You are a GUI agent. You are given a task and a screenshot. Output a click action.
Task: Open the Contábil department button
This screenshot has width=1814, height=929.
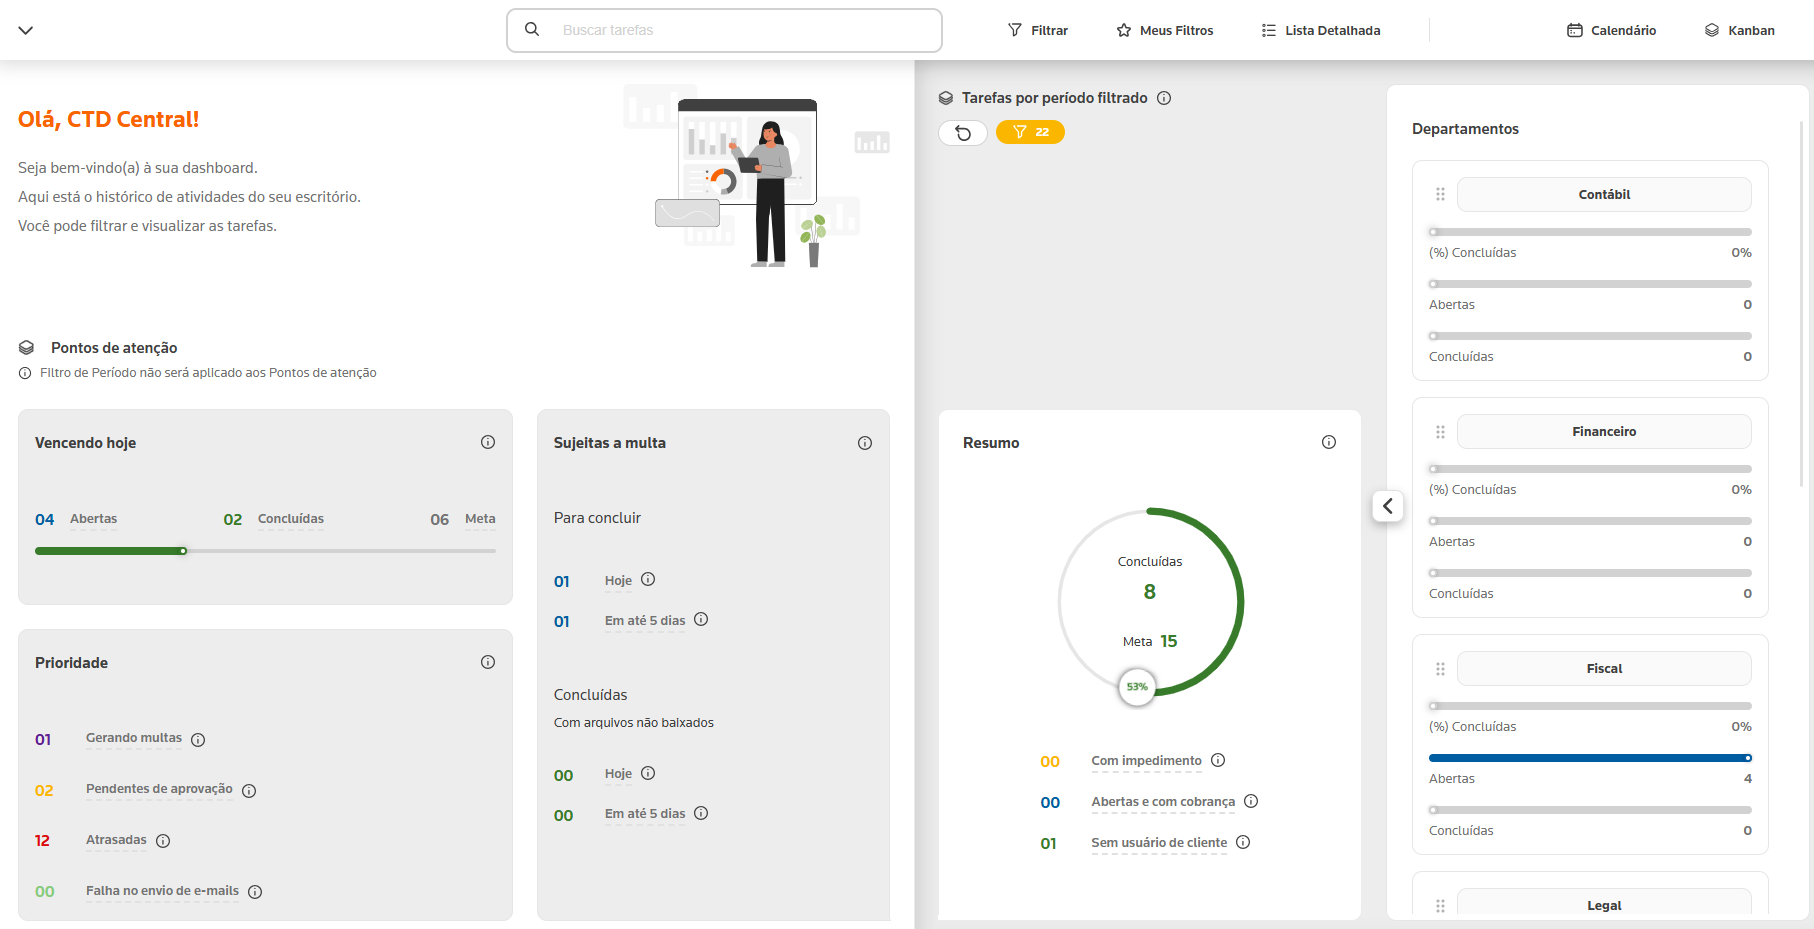(x=1604, y=194)
